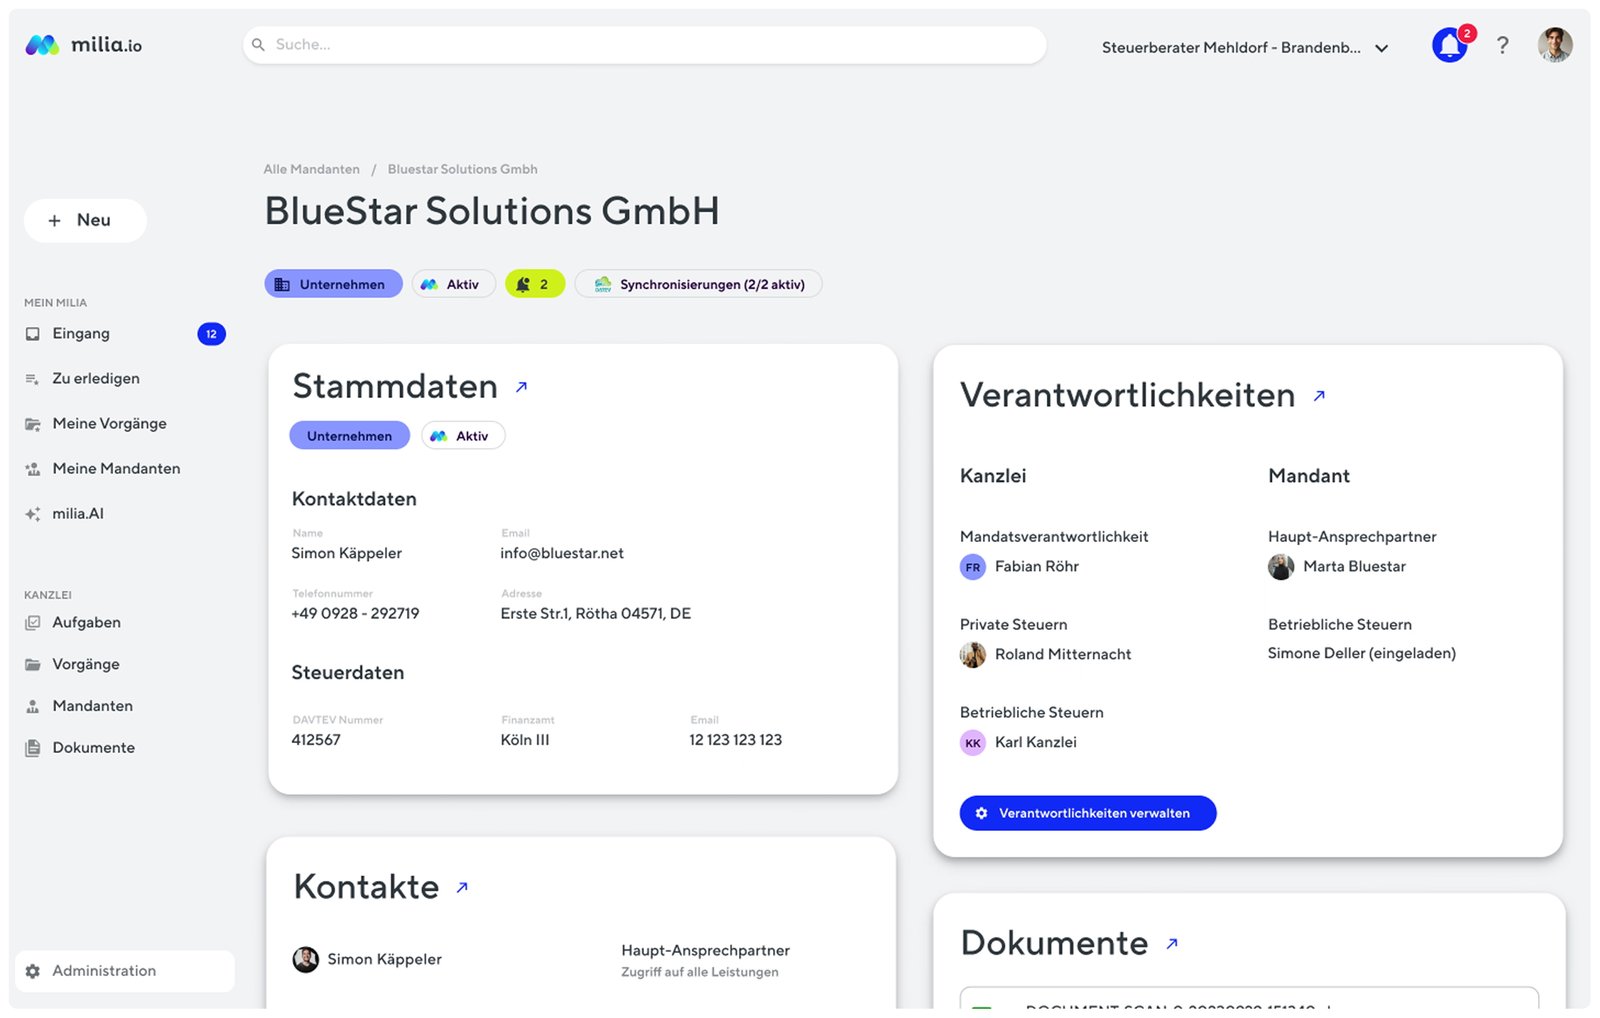
Task: Open the user profile avatar
Action: [x=1555, y=45]
